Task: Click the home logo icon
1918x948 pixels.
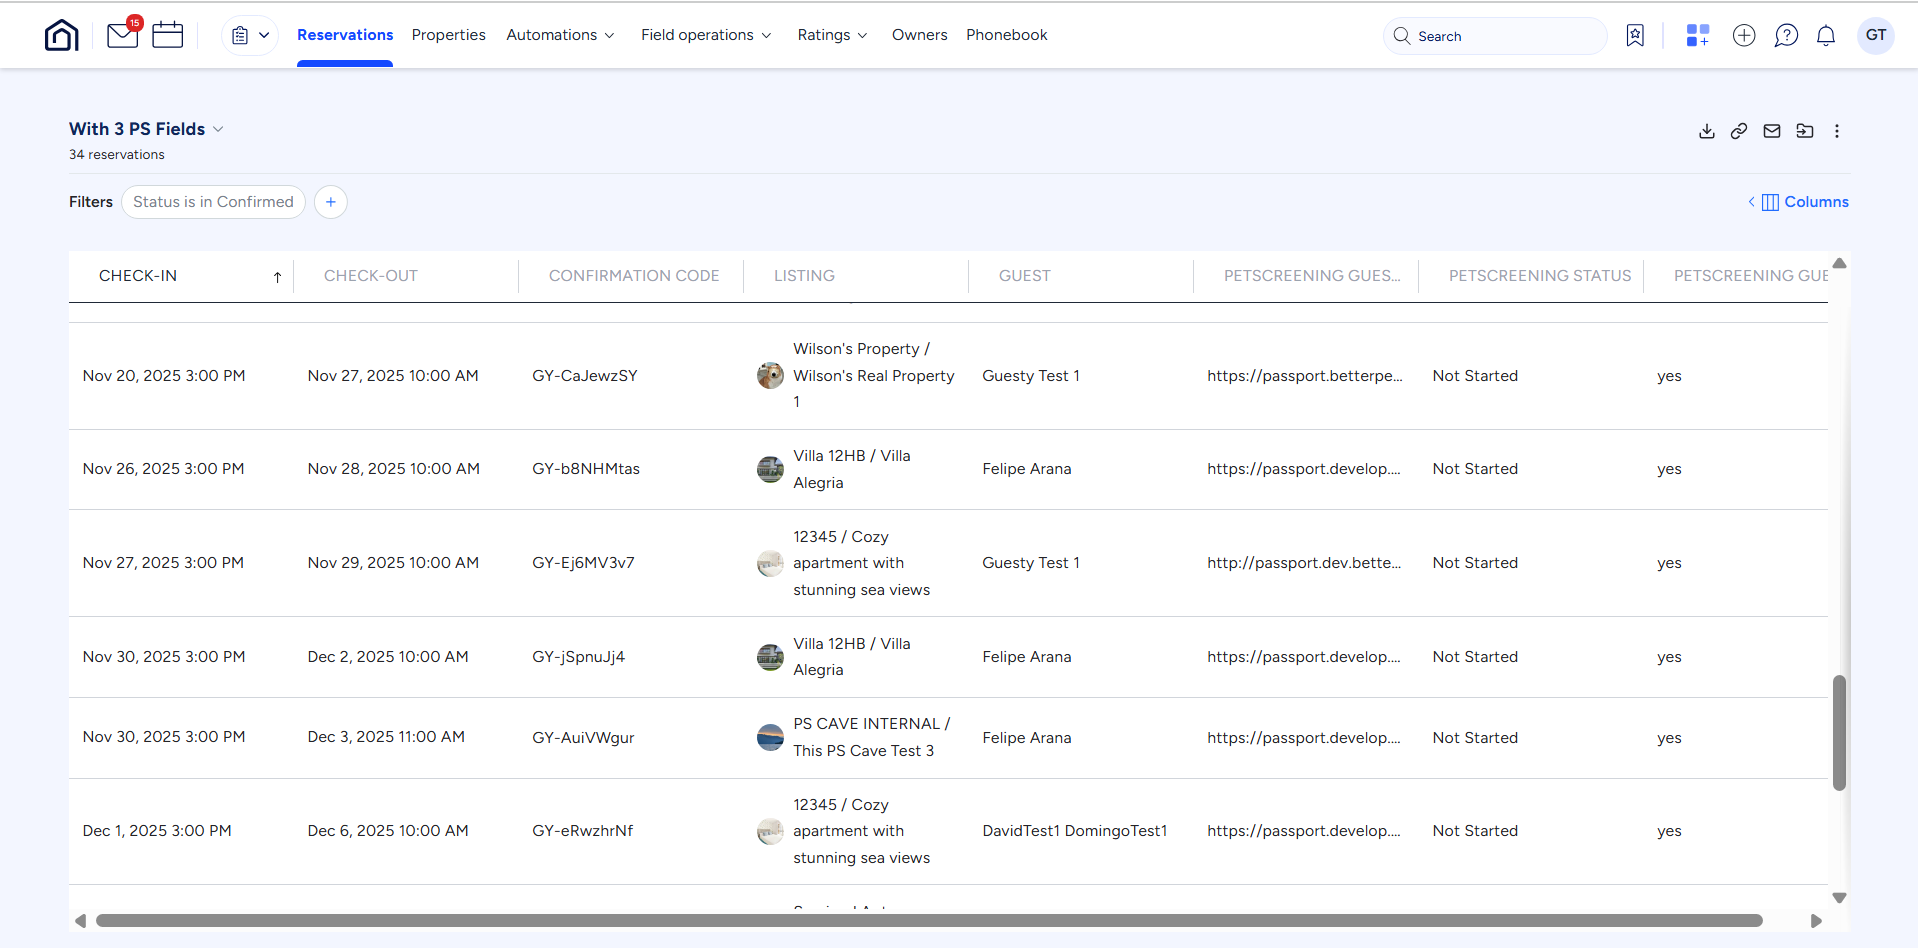Action: [x=61, y=36]
